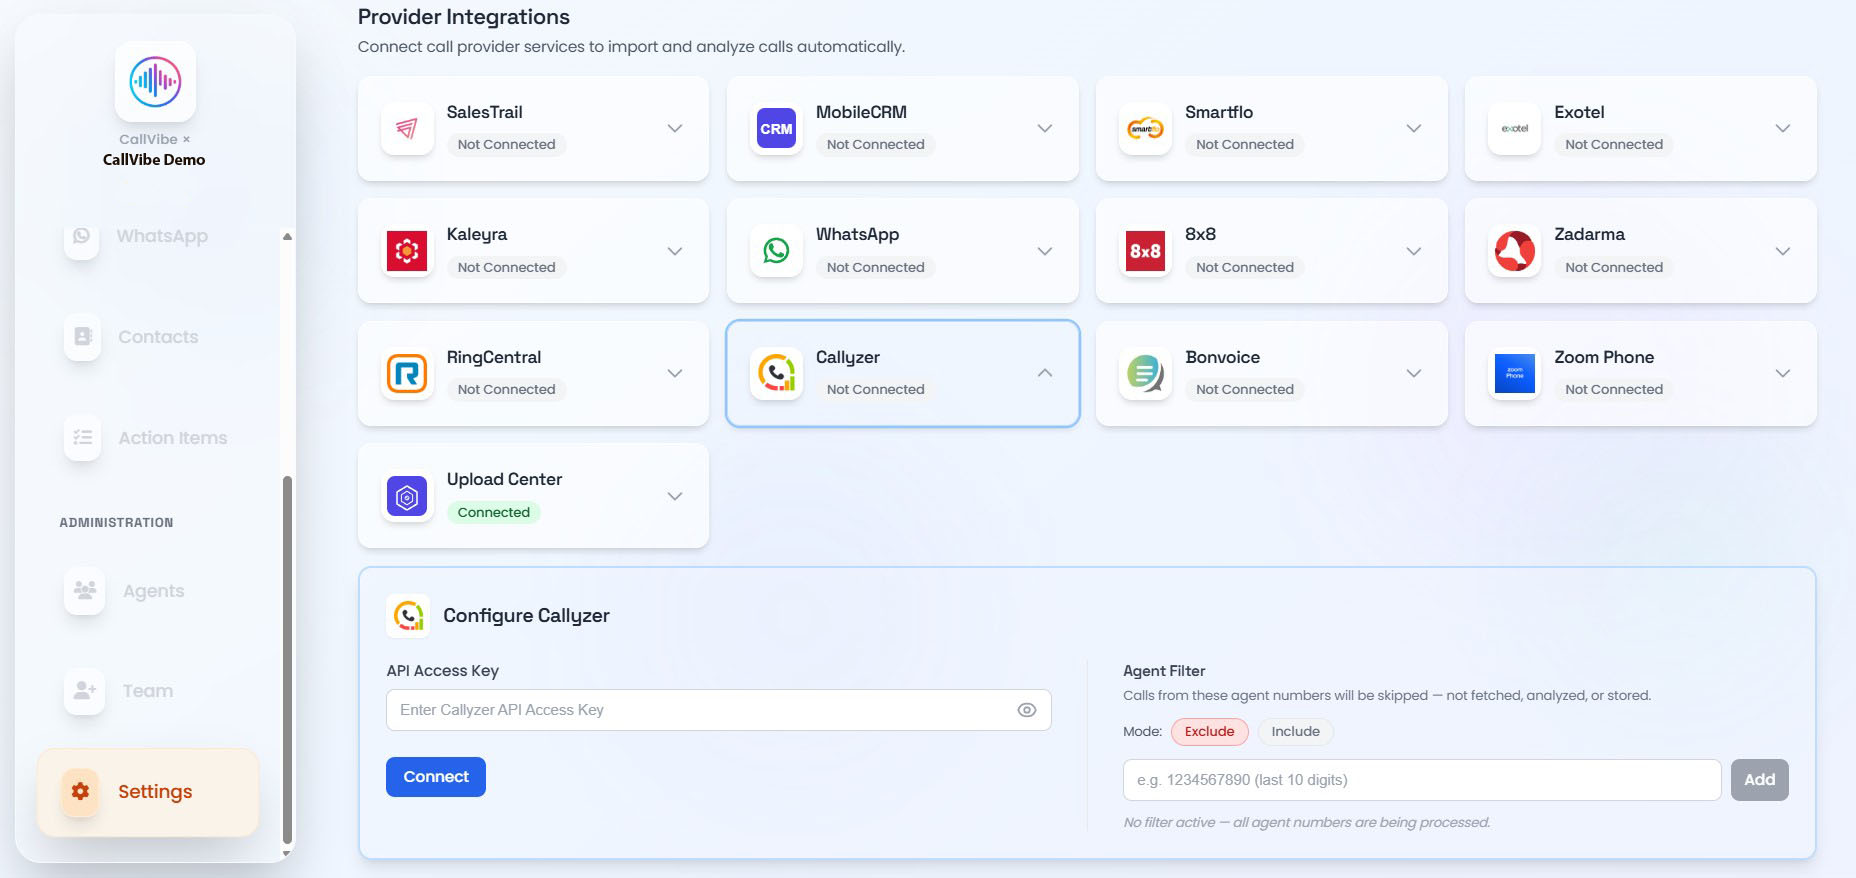Click the SalesTrail provider icon
This screenshot has height=878, width=1856.
pyautogui.click(x=407, y=129)
